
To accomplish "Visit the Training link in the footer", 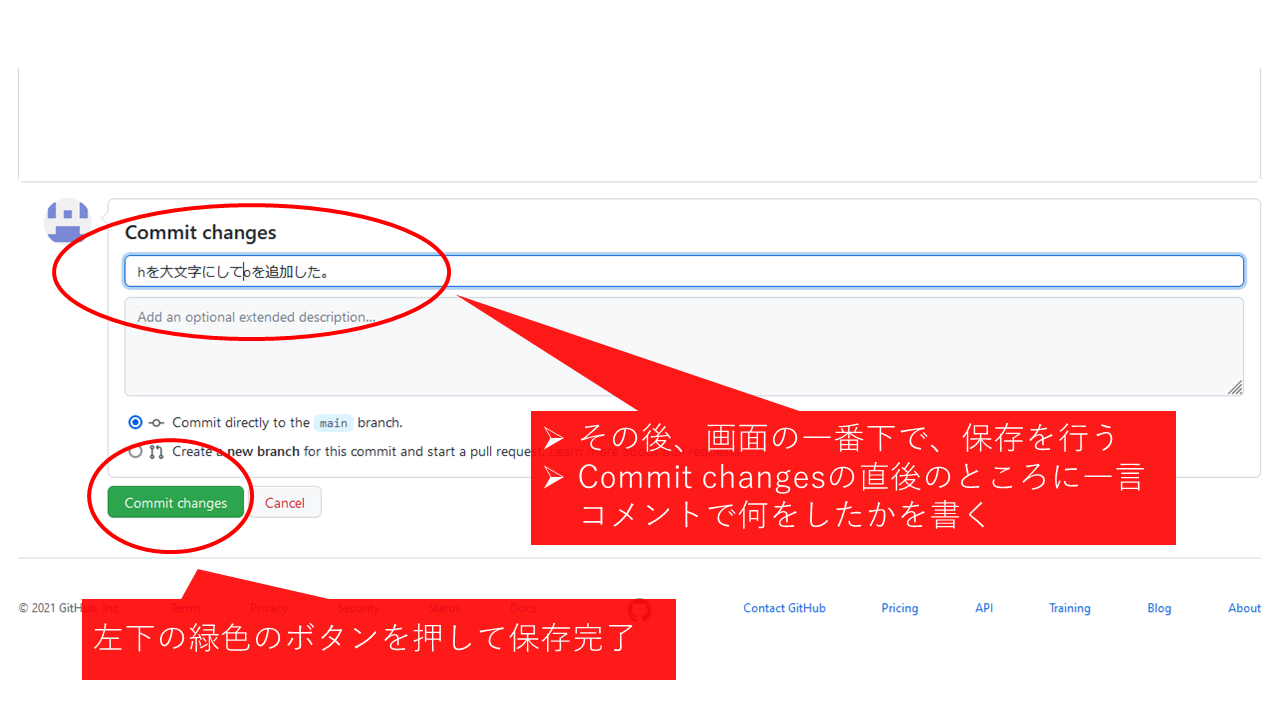I will 1069,608.
